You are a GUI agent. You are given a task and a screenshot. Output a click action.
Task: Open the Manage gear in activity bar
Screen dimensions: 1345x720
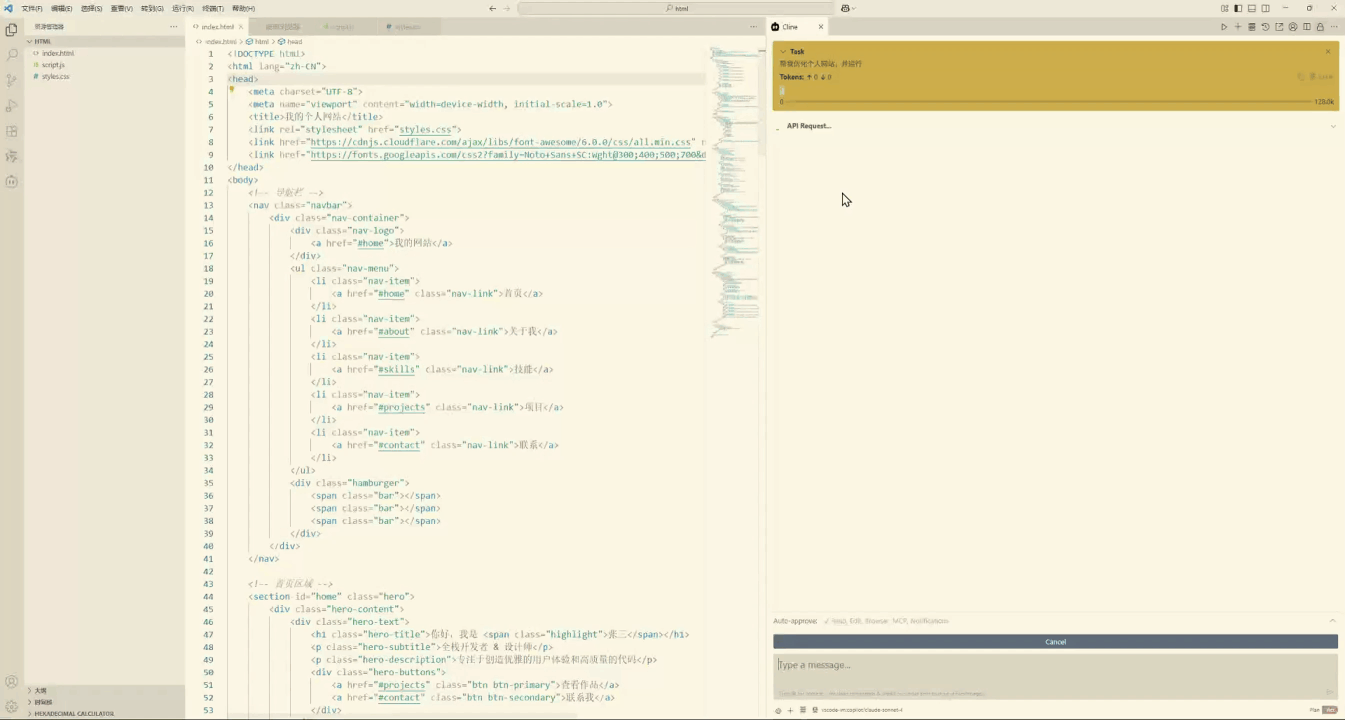(12, 706)
